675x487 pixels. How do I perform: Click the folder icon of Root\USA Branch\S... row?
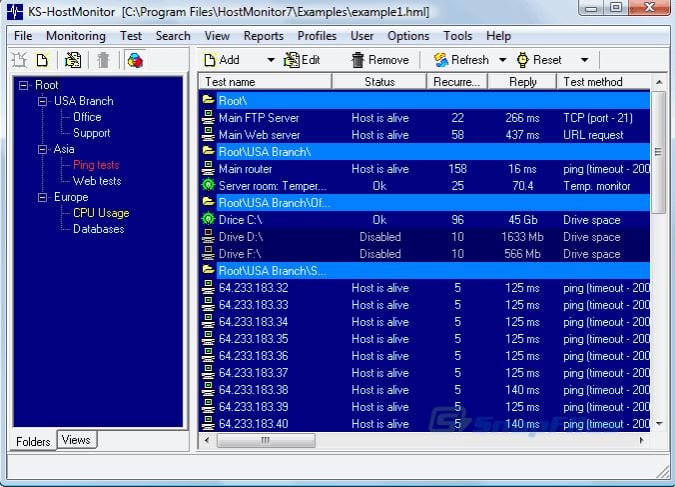tap(208, 270)
